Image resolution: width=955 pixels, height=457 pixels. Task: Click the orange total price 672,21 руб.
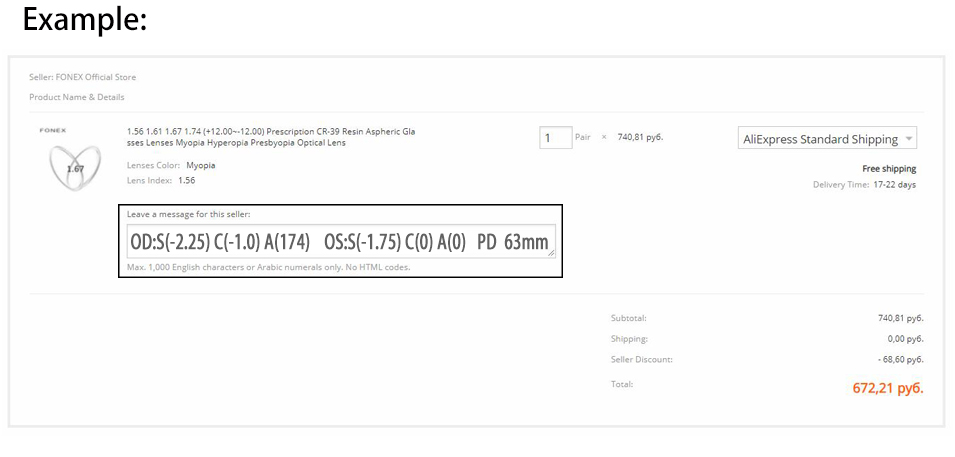(x=887, y=388)
